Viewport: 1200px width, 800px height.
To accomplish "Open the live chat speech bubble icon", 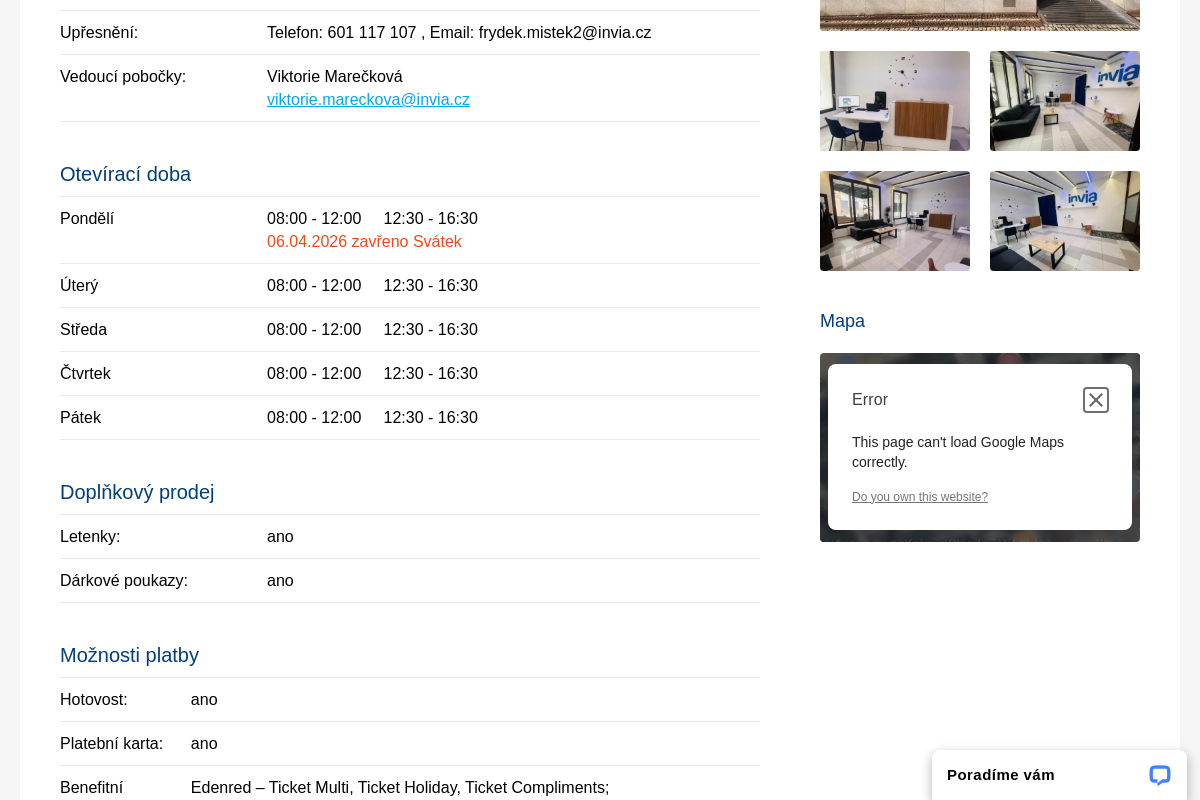I will click(1159, 775).
